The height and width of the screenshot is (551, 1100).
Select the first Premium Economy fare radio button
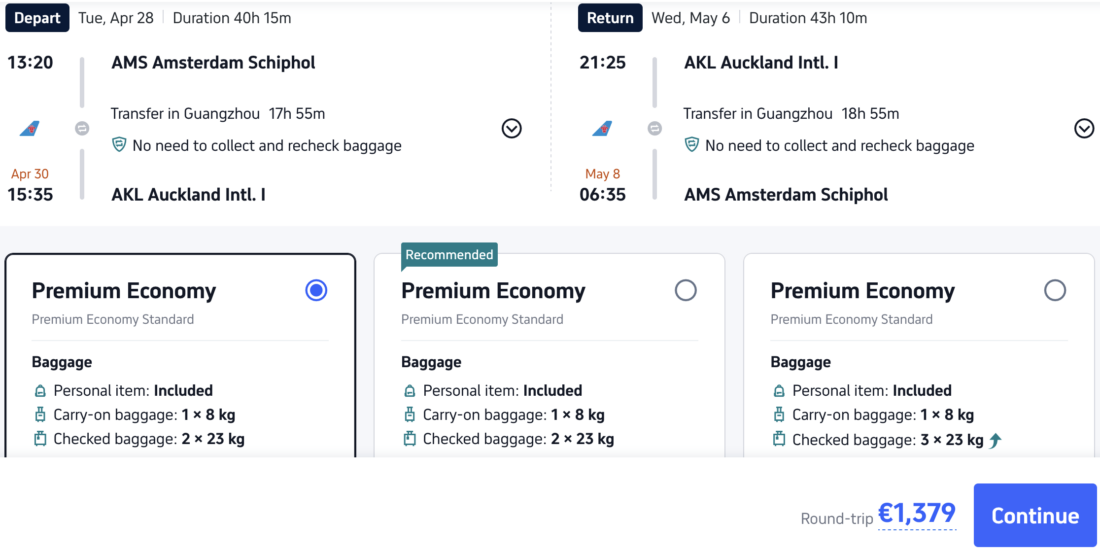(316, 290)
